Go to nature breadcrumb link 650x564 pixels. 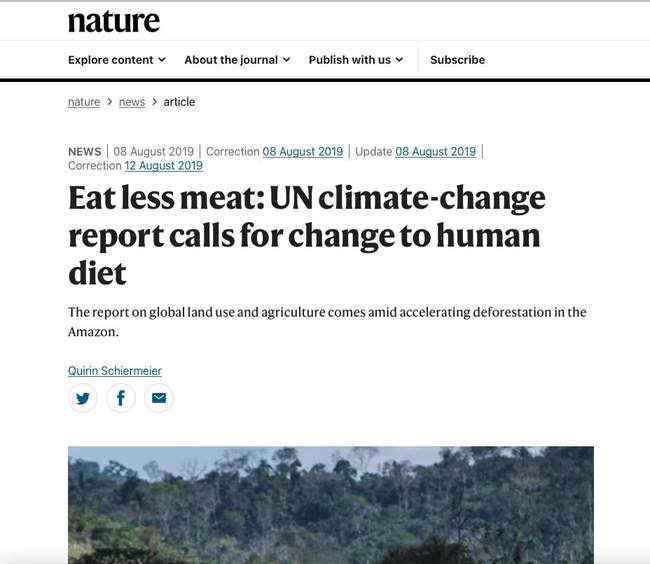pos(84,102)
